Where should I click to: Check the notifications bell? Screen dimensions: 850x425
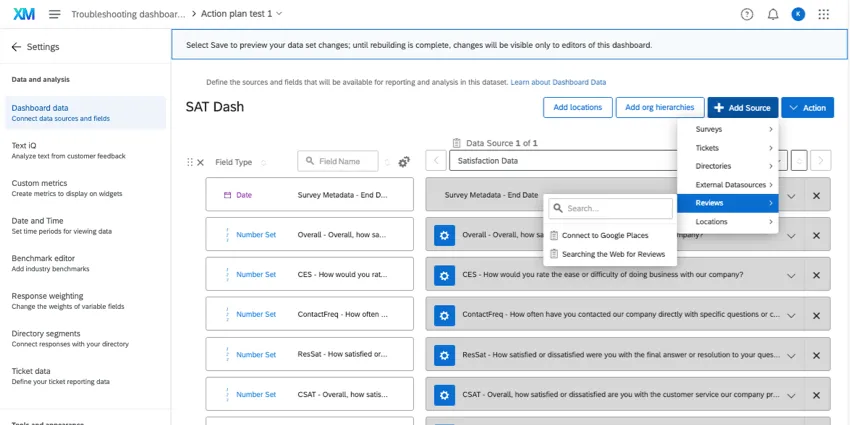(x=772, y=14)
